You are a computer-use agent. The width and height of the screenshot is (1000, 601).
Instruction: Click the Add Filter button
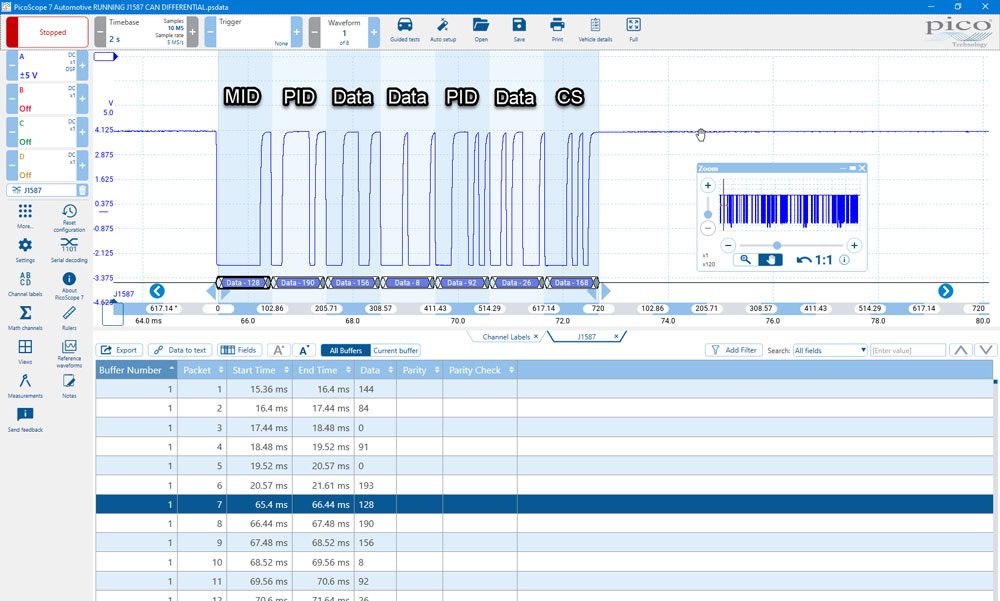pos(733,350)
